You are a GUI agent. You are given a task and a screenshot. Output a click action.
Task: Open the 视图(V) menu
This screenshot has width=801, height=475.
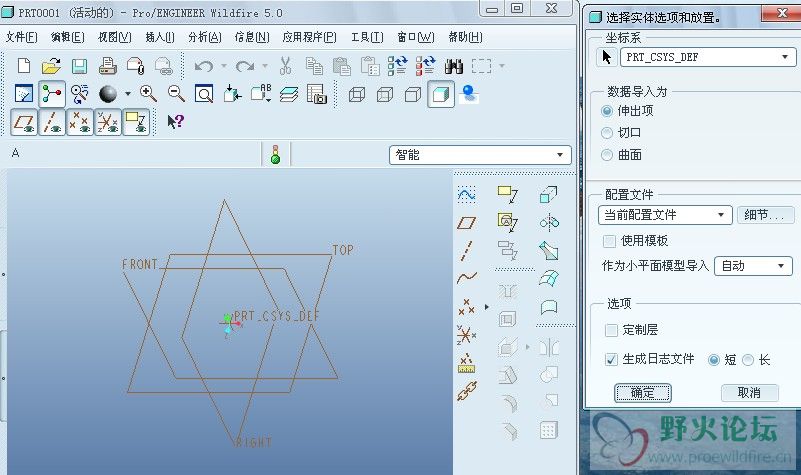click(114, 37)
